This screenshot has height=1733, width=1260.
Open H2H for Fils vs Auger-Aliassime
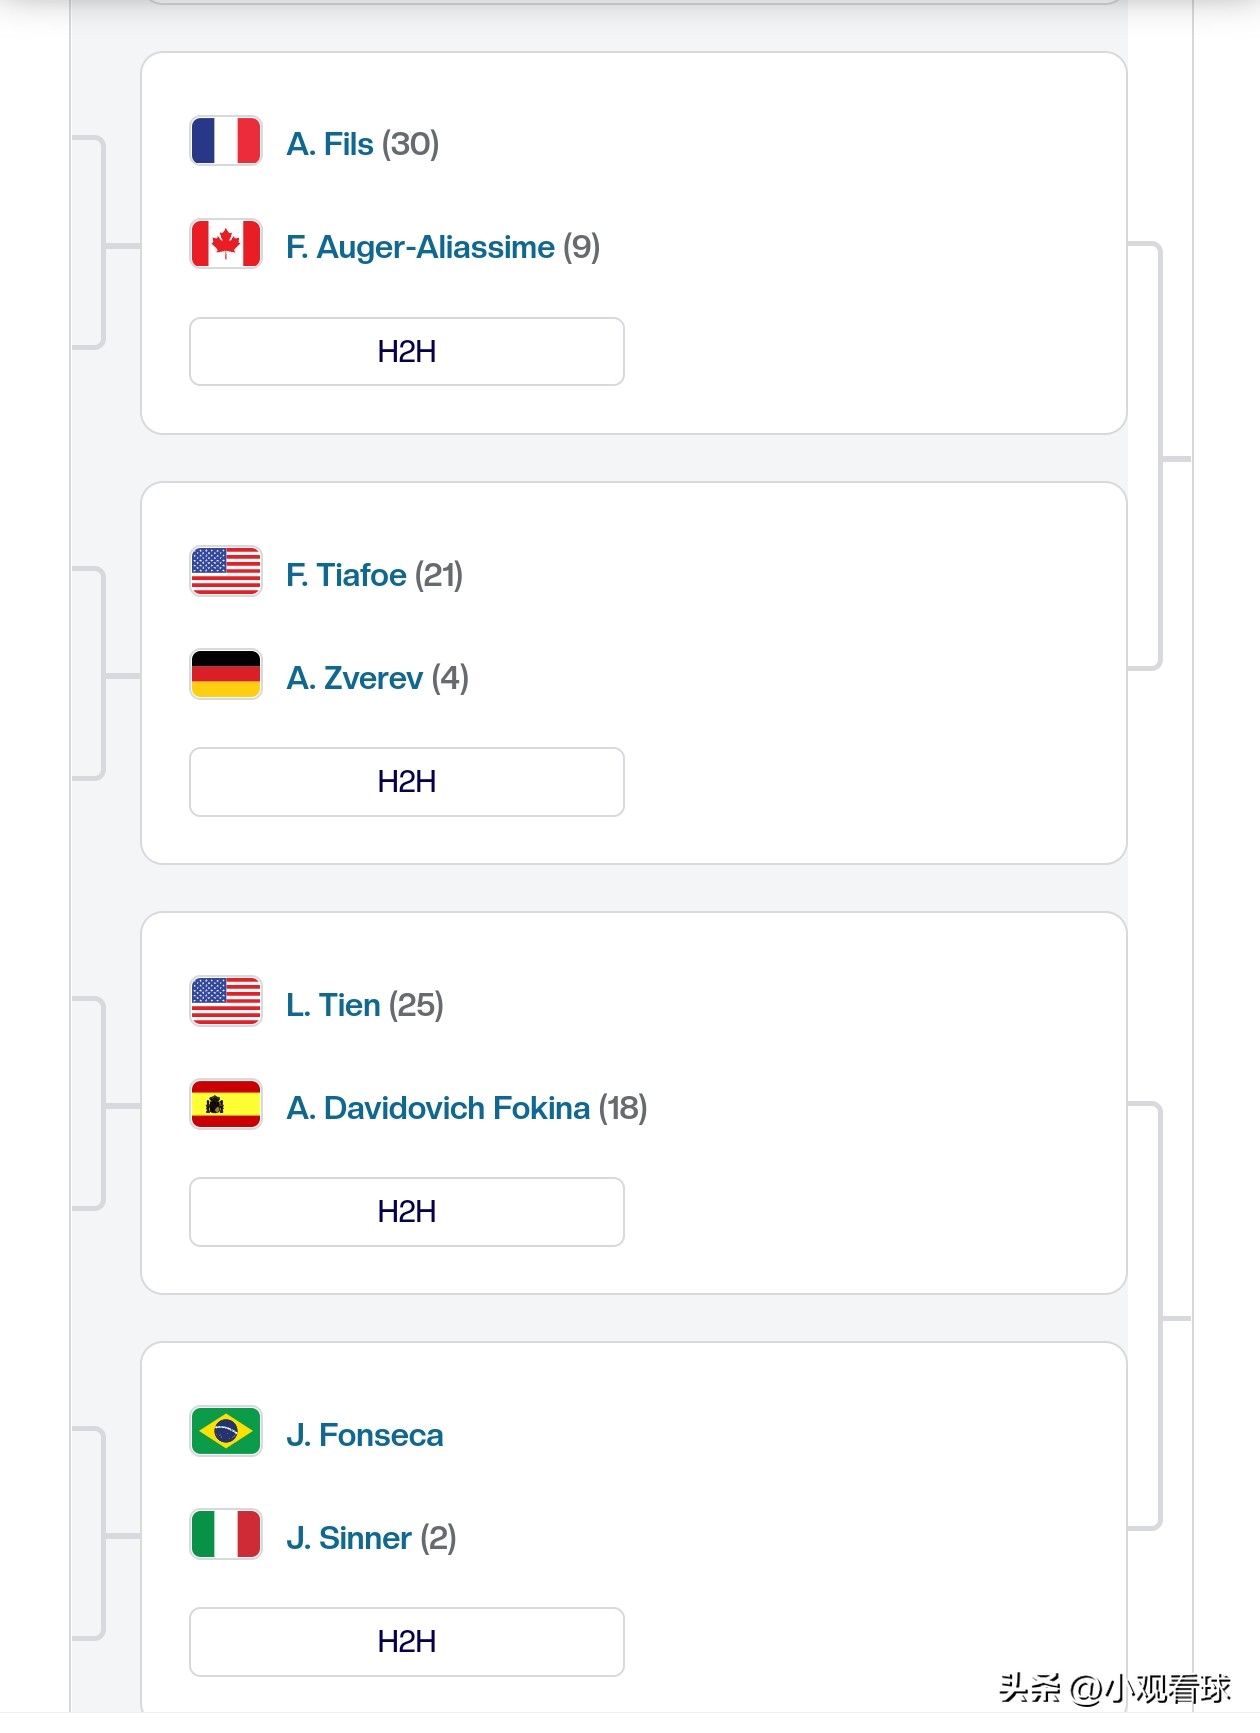(406, 352)
